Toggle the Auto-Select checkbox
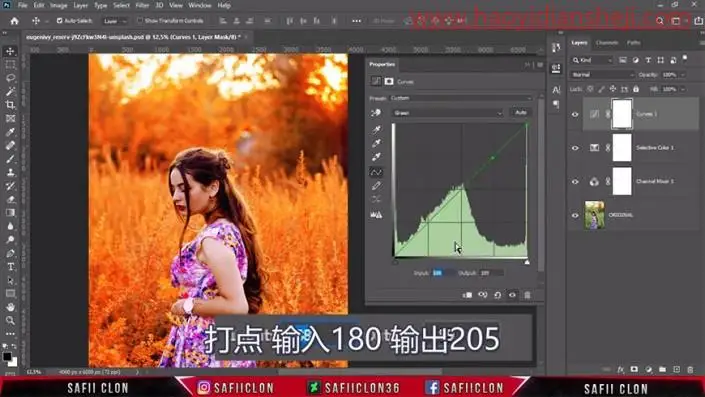The width and height of the screenshot is (705, 397). pos(59,21)
